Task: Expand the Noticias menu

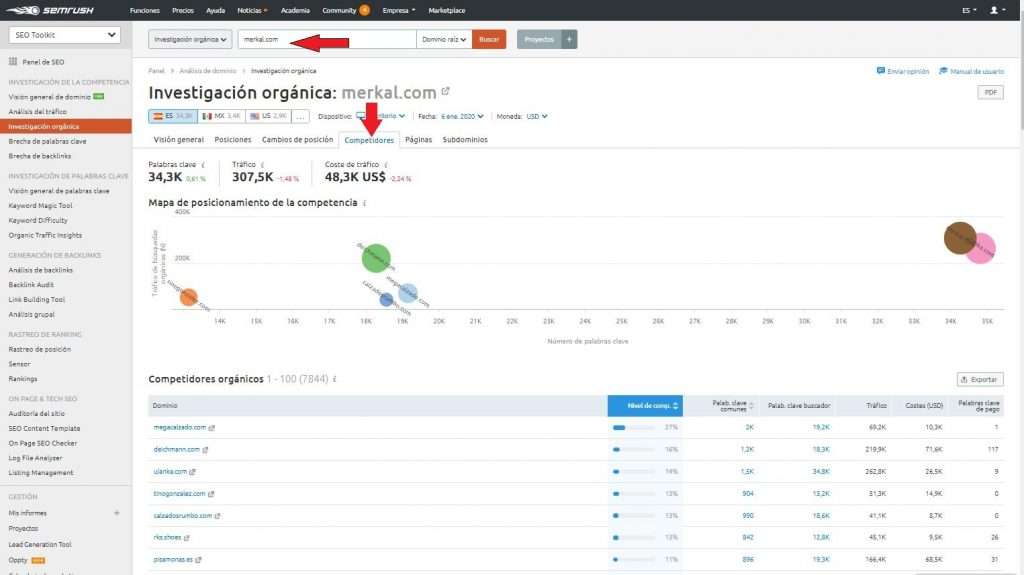Action: click(x=252, y=10)
